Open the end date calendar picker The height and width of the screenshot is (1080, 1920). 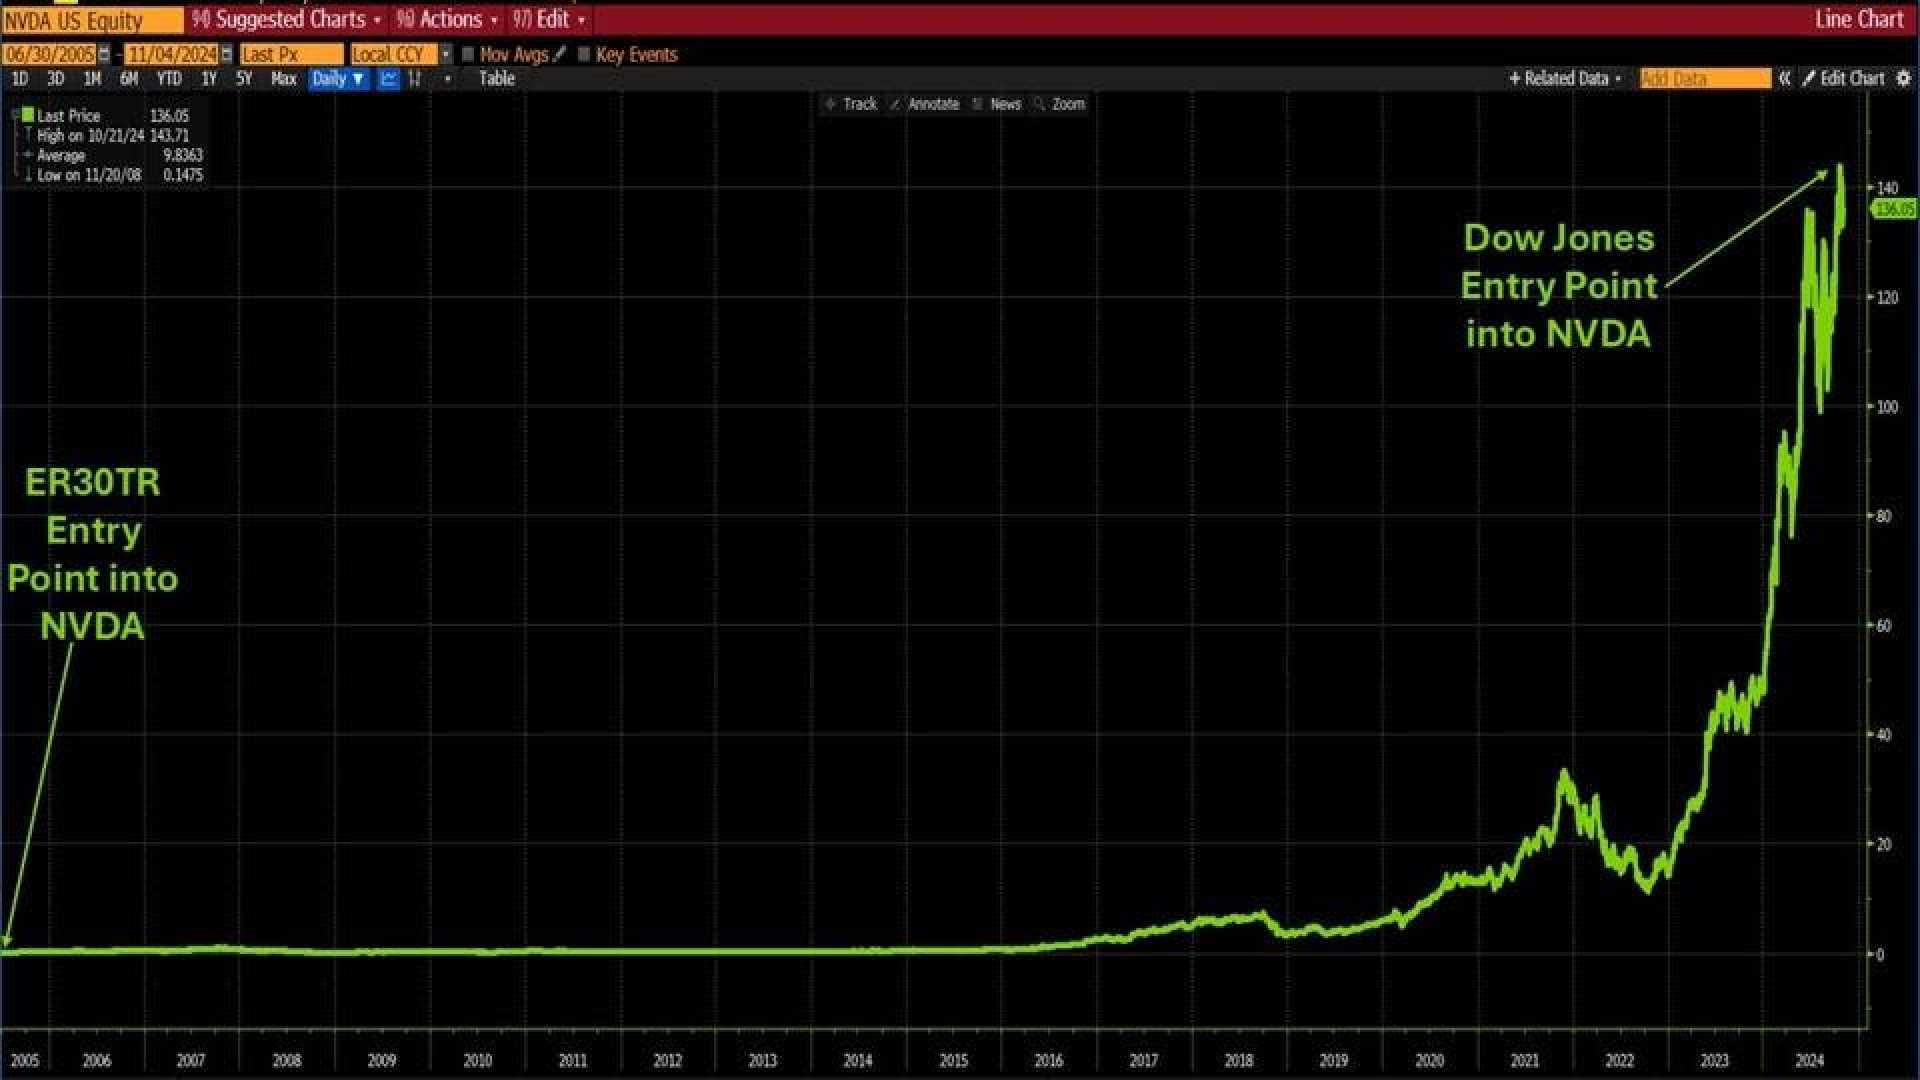[x=227, y=54]
